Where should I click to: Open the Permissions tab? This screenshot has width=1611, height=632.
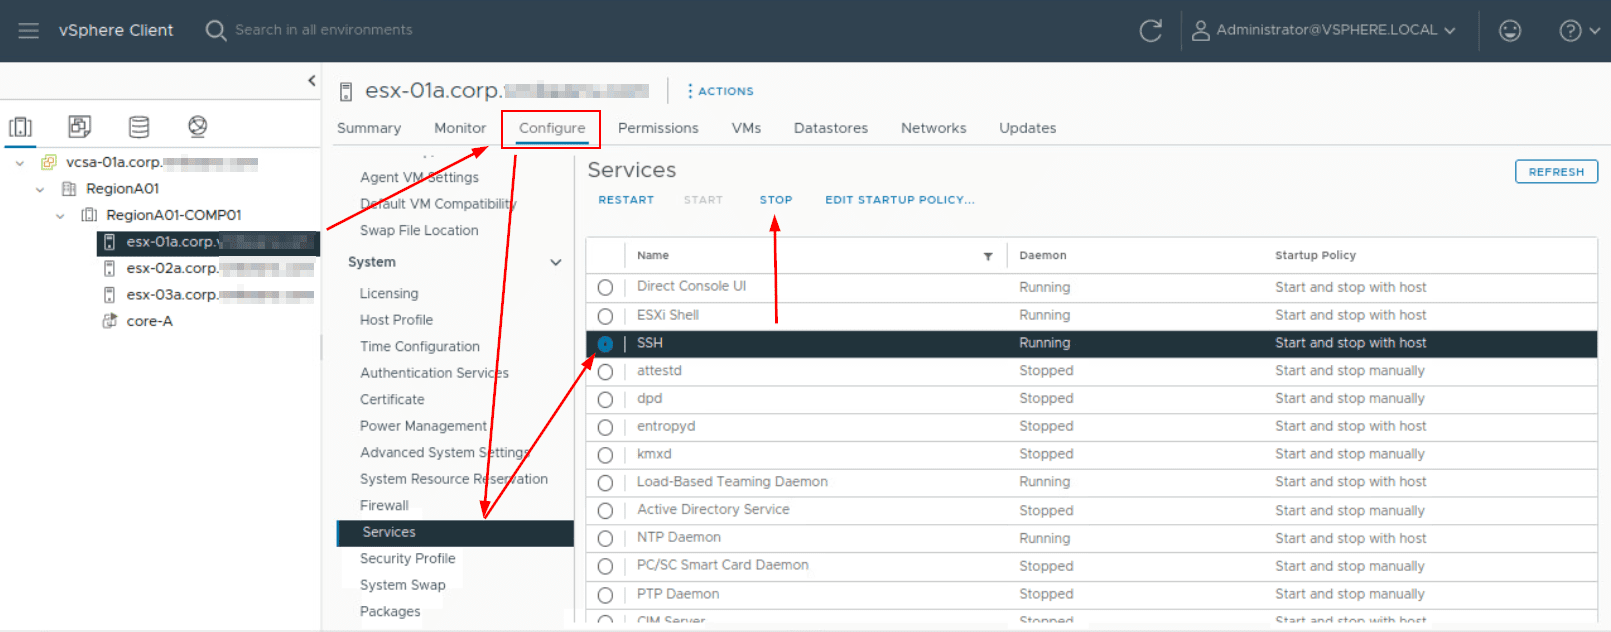658,128
